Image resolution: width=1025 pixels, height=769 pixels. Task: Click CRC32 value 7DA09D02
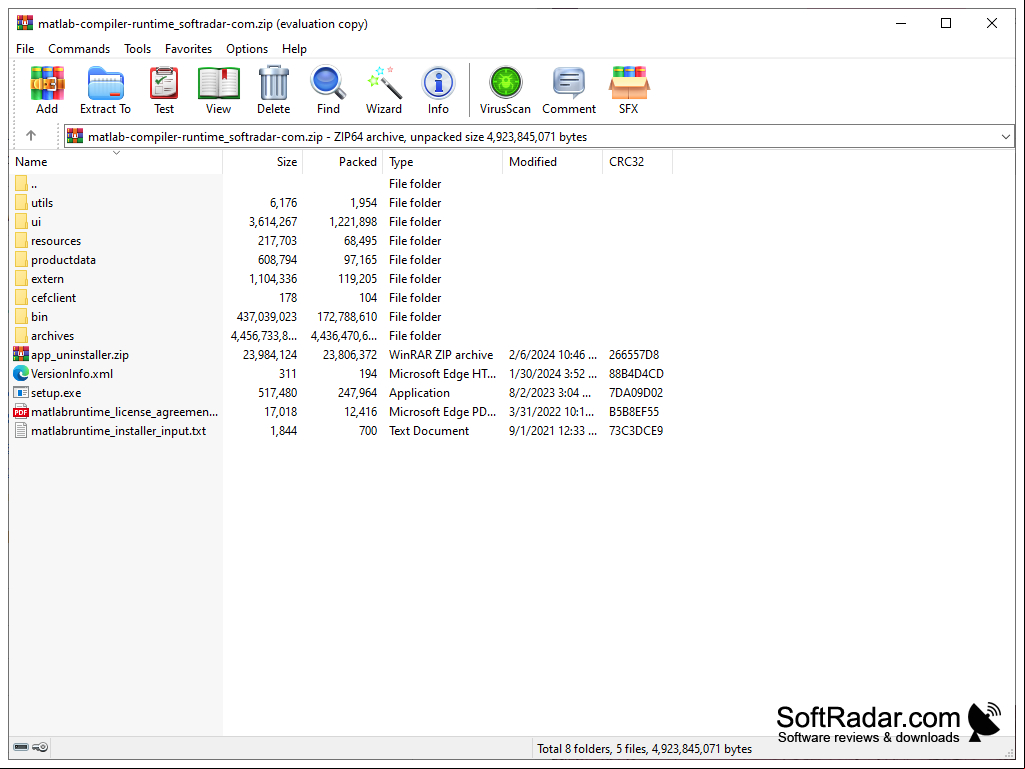point(636,392)
